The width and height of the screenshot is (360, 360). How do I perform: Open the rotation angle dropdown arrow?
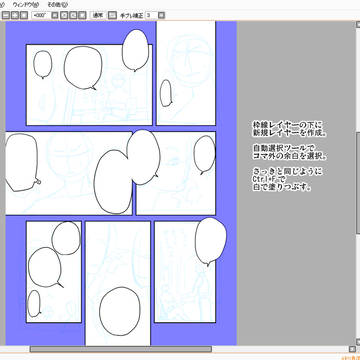(x=55, y=15)
